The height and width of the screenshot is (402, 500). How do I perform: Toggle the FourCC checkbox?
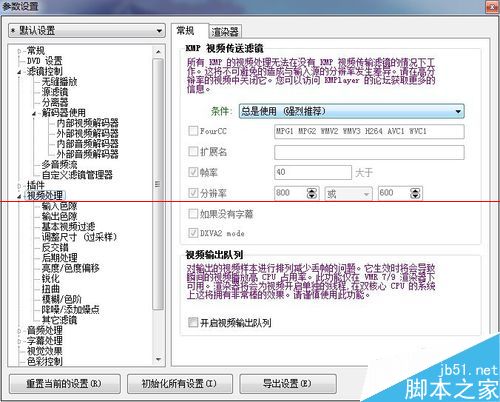193,131
